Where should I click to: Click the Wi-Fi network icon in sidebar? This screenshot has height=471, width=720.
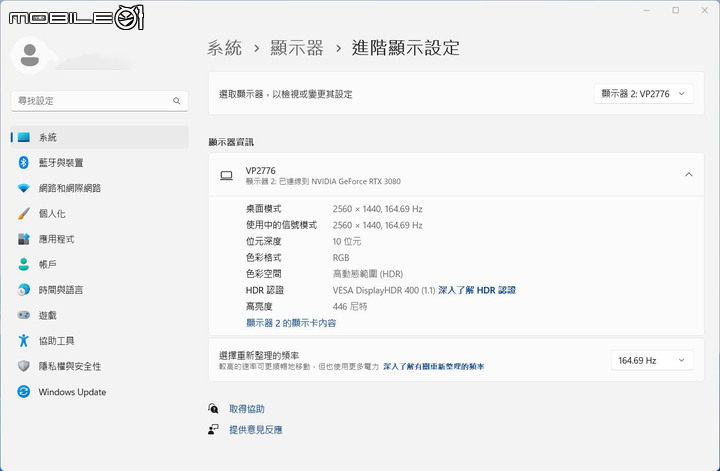(x=23, y=188)
